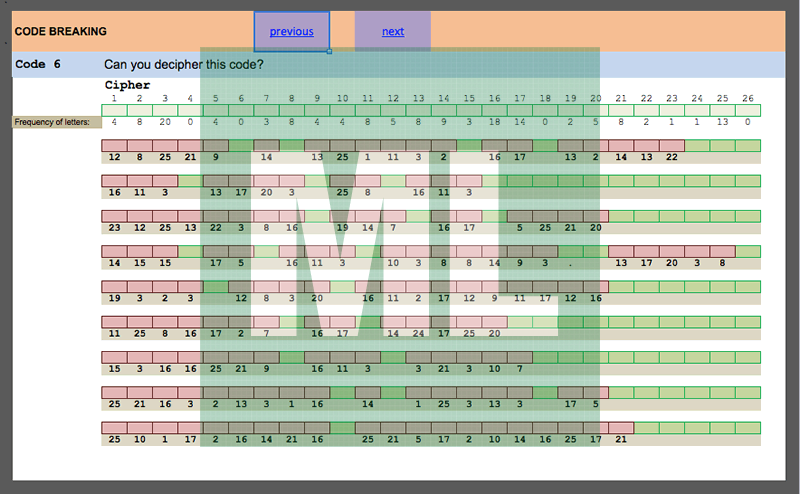Click the "CODE BREAKING" title
This screenshot has width=800, height=494.
pos(61,32)
